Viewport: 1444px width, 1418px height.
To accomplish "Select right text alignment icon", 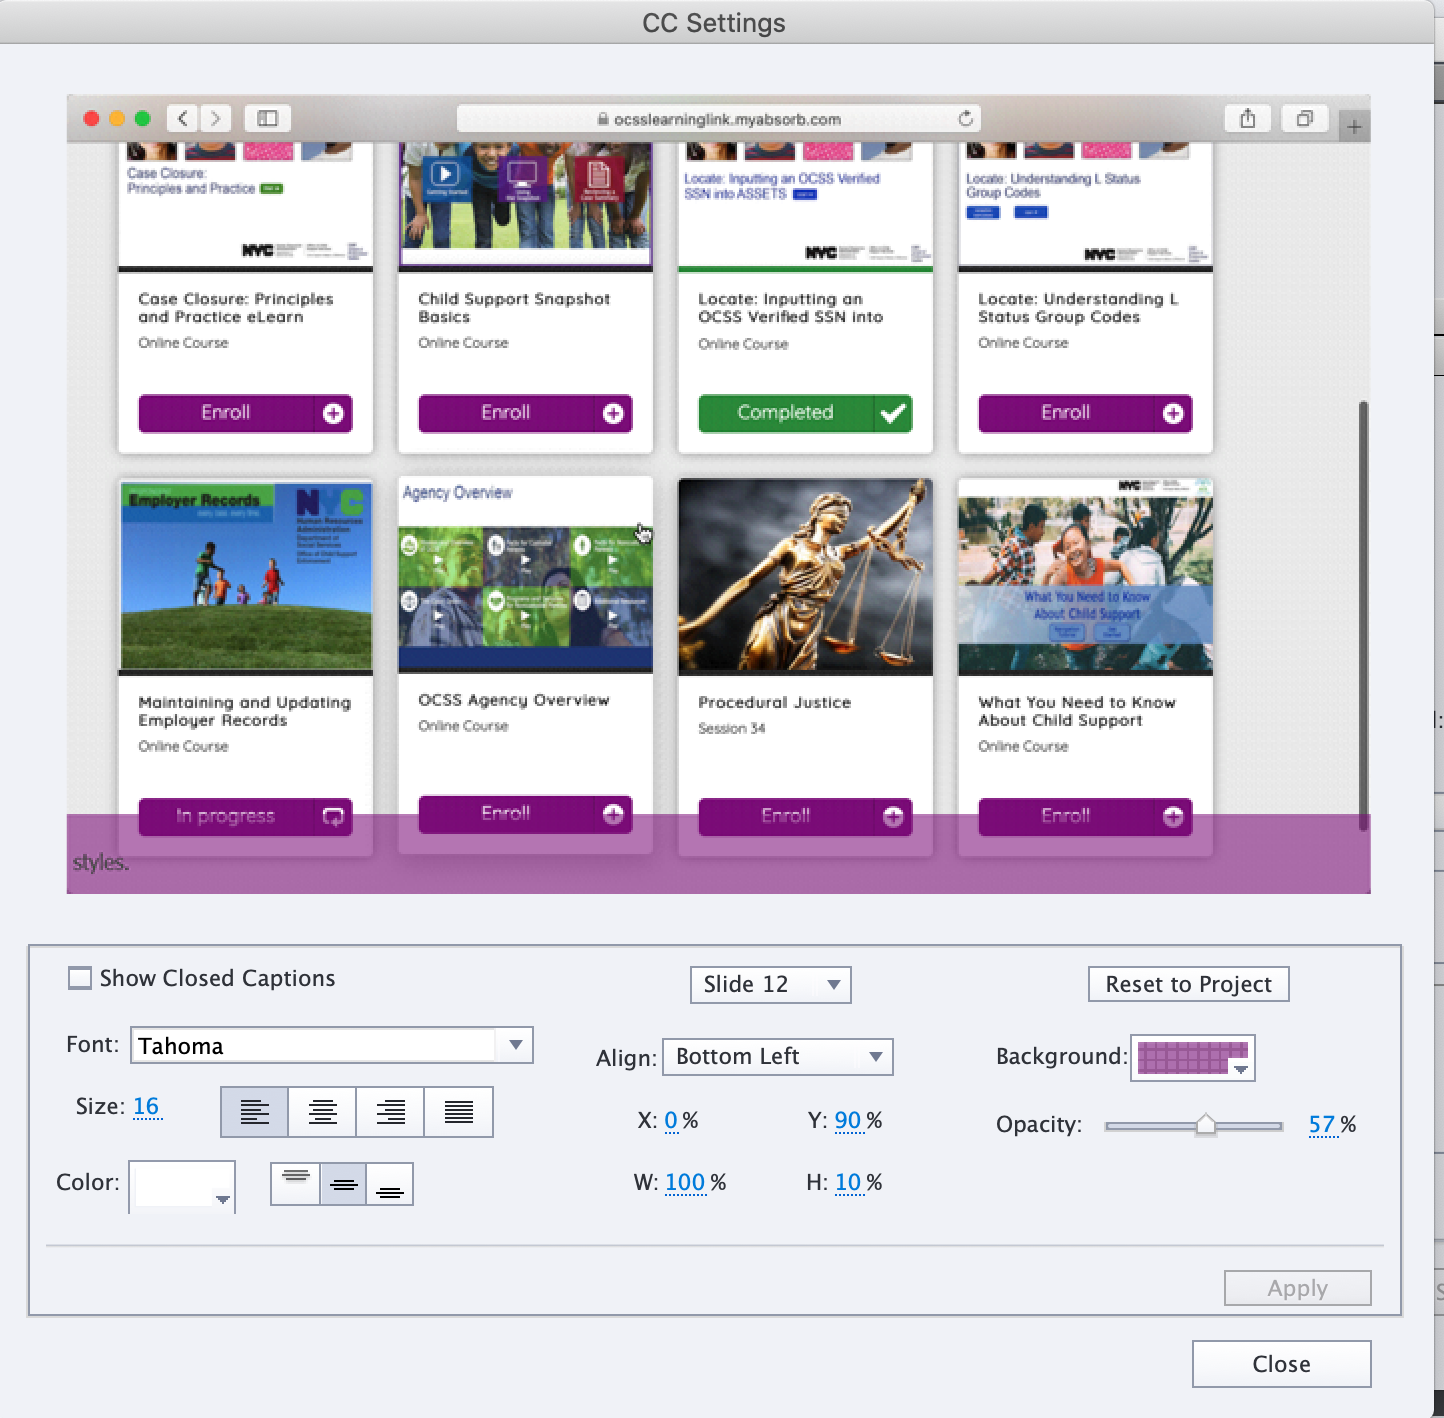I will click(x=390, y=1112).
